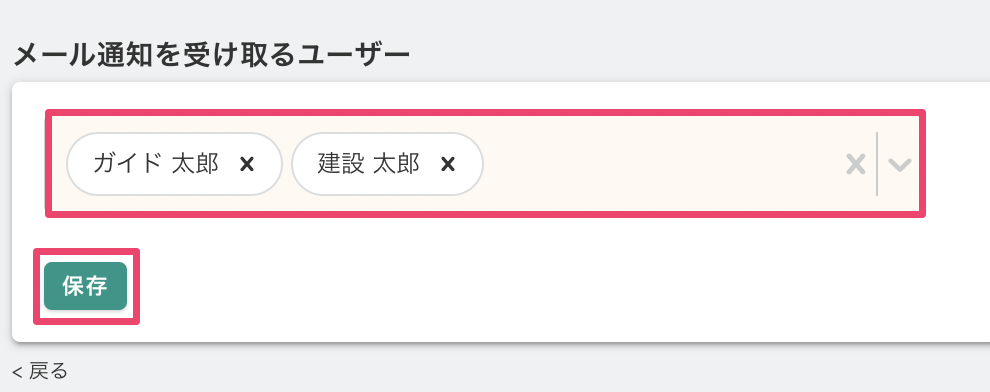Remove ガイド 太郎 using its x icon
990x392 pixels.
247,164
